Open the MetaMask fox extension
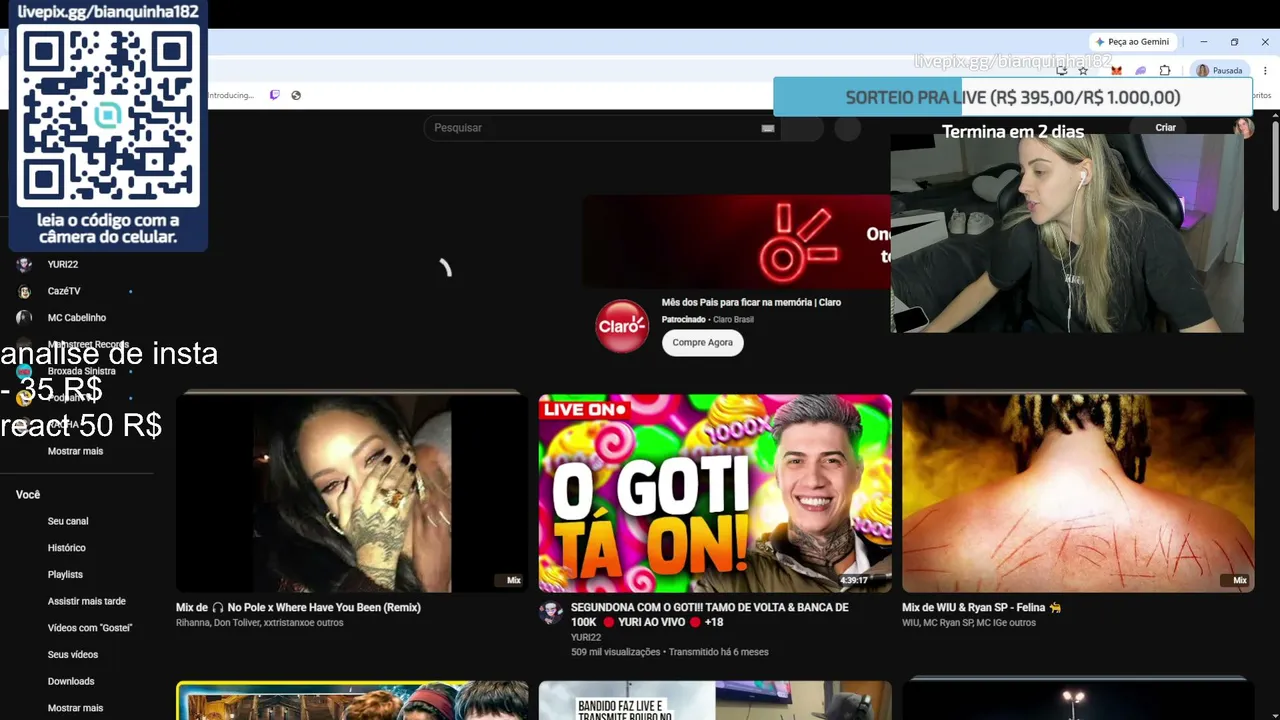The width and height of the screenshot is (1280, 720). click(x=1117, y=71)
